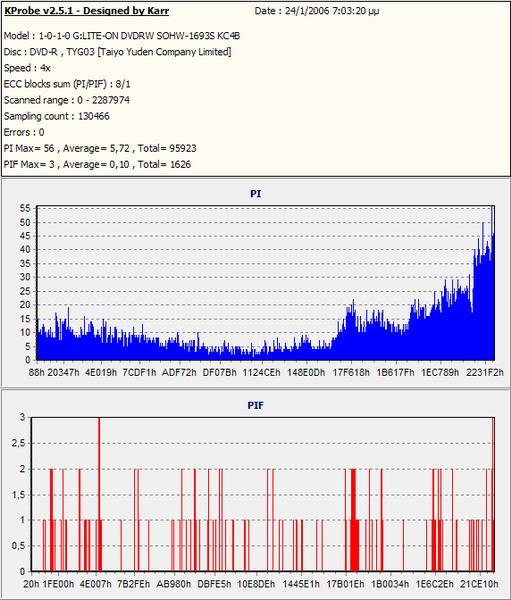Click the dense PIF cluster near 17B01Eh
This screenshot has height=600, width=511.
tap(354, 520)
